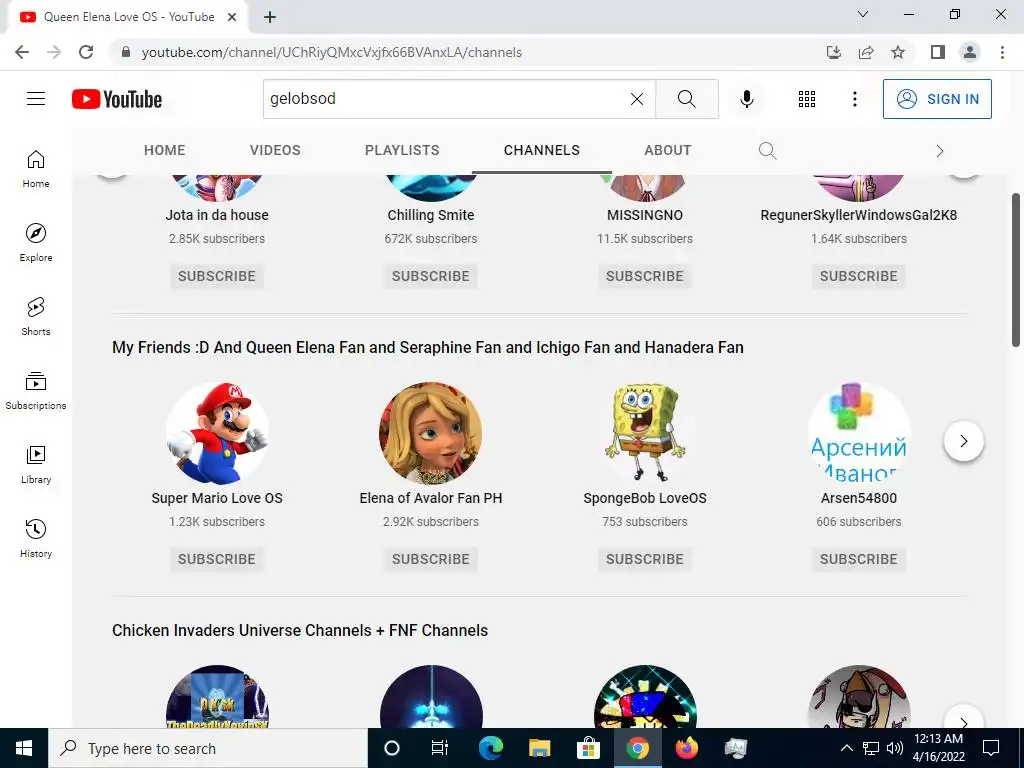Open the Super Mario Love OS channel avatar
The image size is (1024, 768).
click(217, 434)
